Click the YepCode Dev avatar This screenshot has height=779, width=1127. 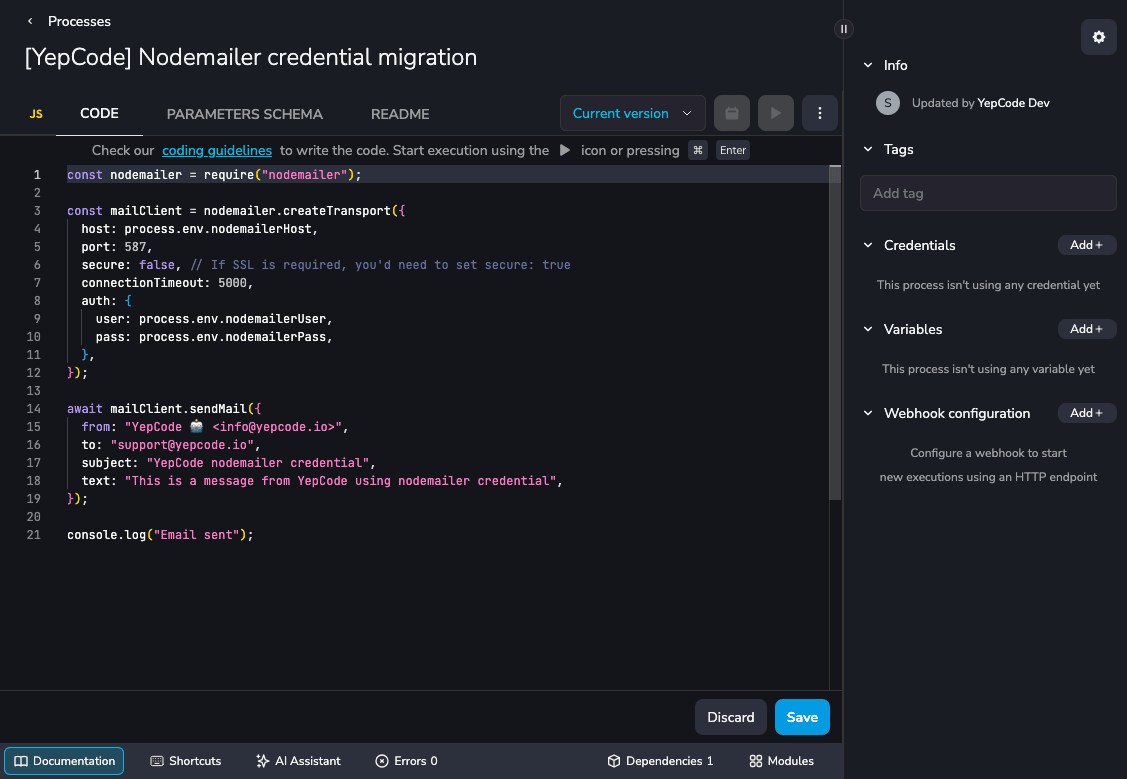(888, 103)
